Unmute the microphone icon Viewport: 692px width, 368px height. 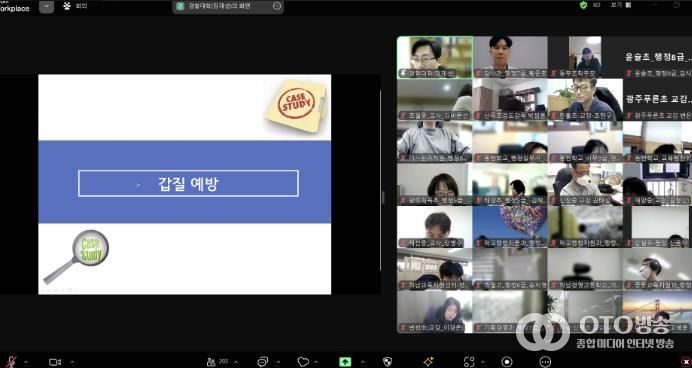pyautogui.click(x=11, y=362)
